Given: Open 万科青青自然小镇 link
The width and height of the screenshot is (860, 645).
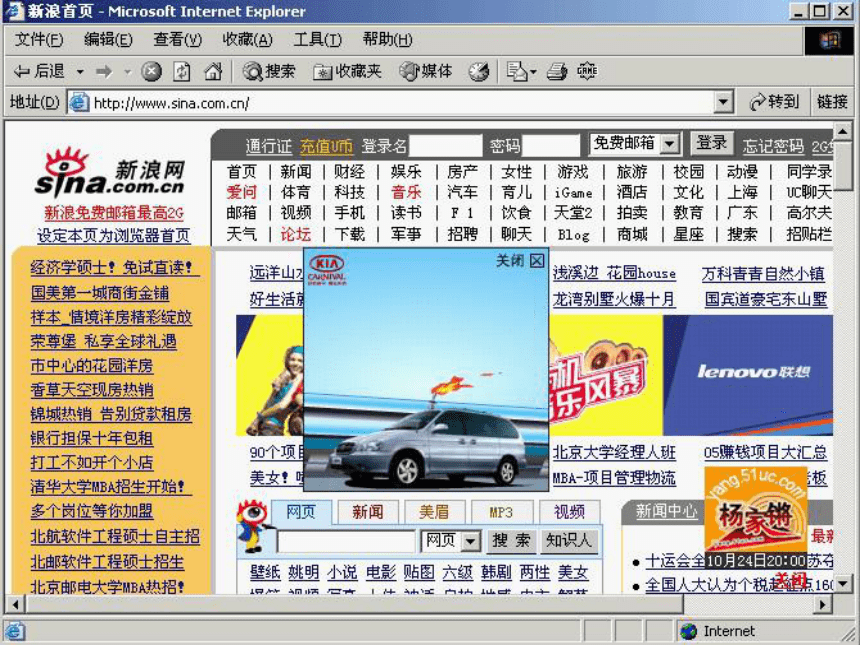Looking at the screenshot, I should click(763, 274).
